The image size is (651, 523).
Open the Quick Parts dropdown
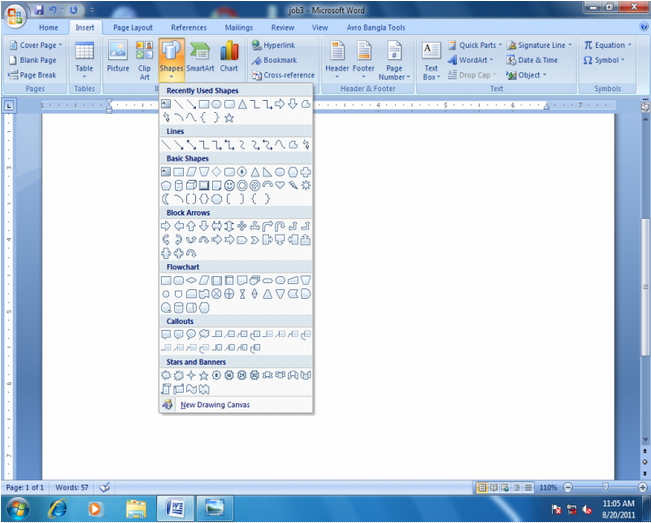[x=476, y=45]
